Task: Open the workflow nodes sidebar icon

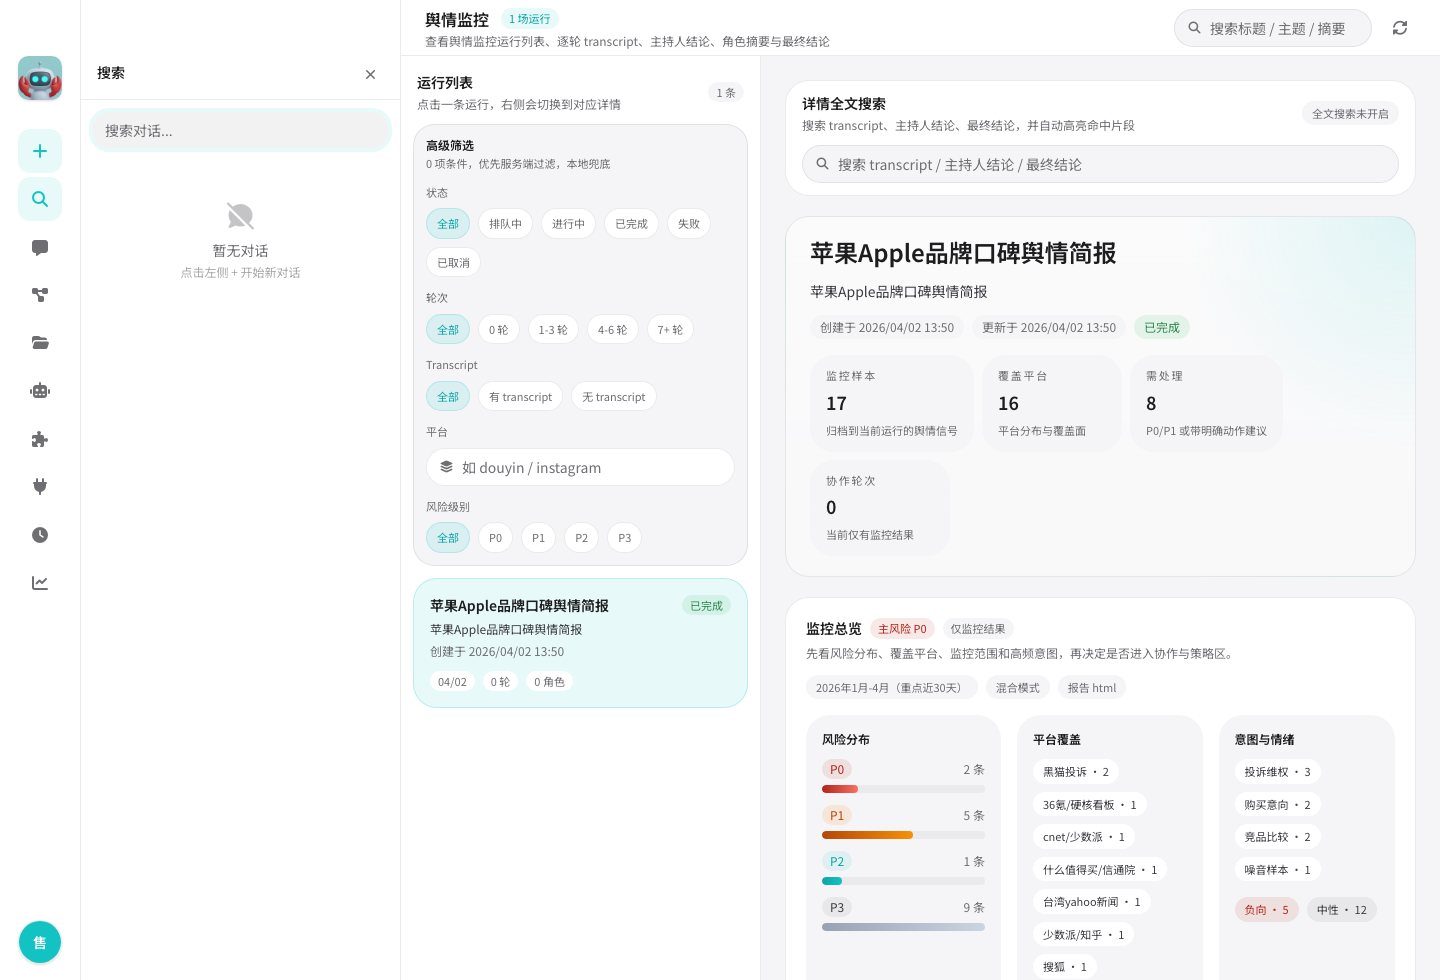Action: coord(40,295)
